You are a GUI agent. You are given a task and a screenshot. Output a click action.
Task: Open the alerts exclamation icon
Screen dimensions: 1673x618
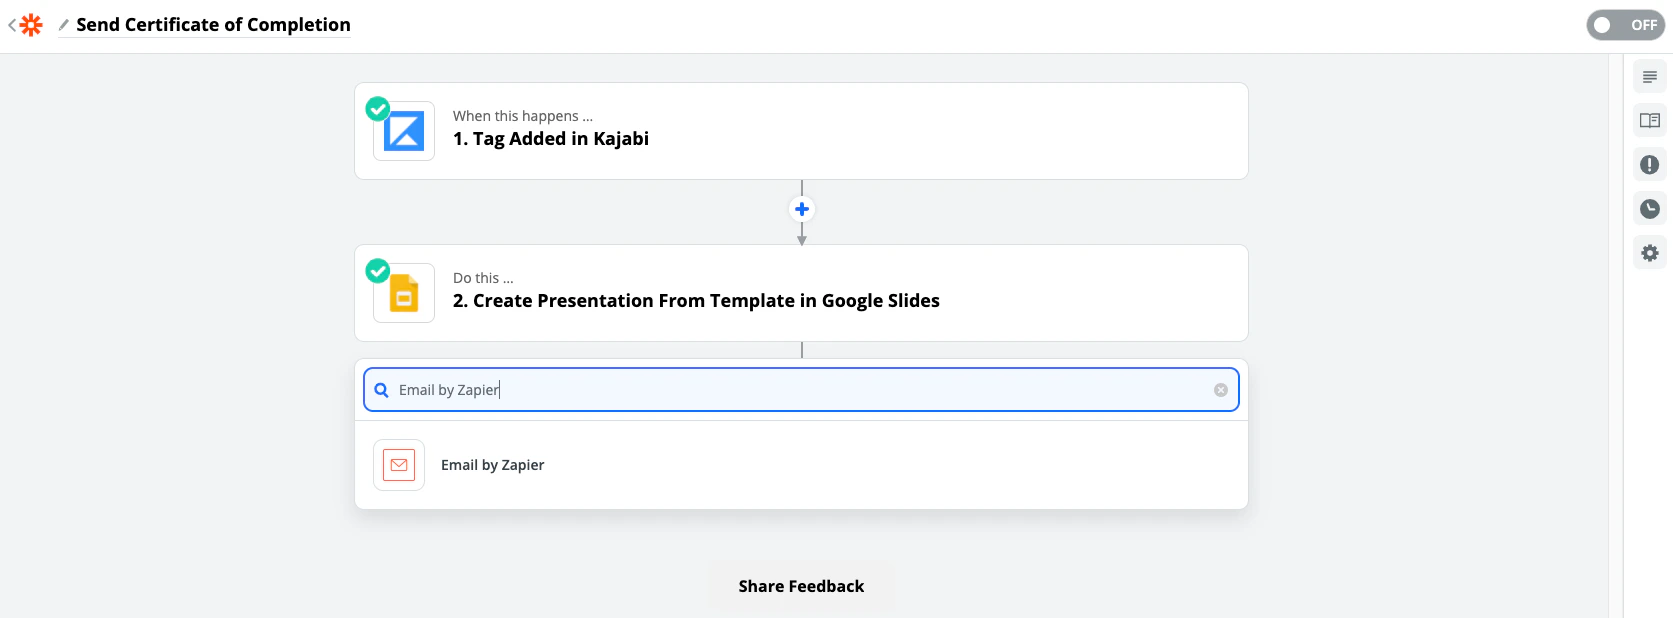click(x=1650, y=165)
